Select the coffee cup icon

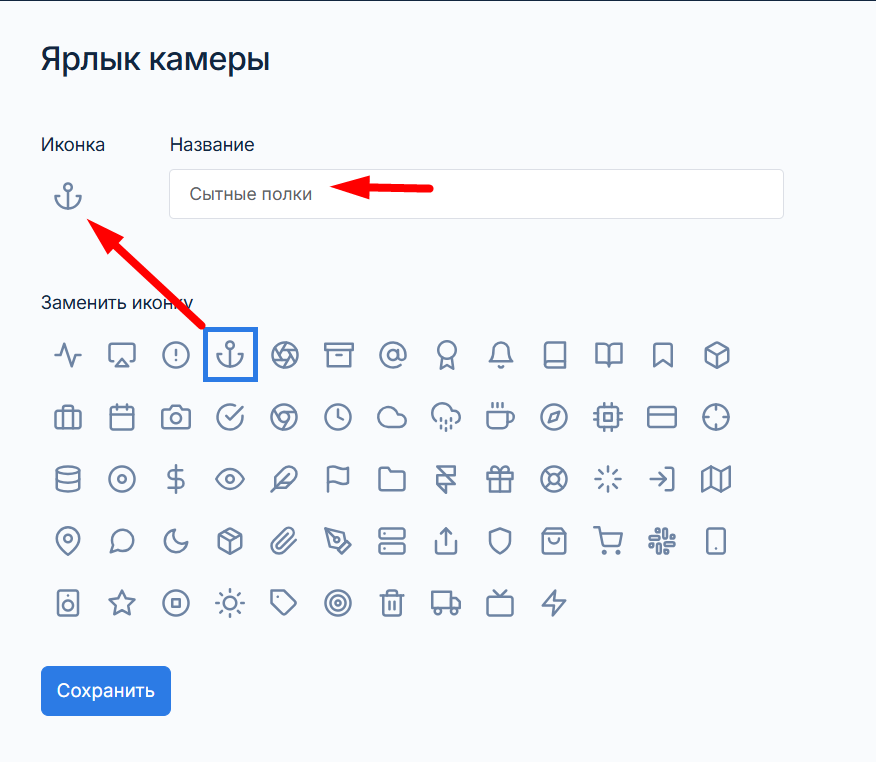click(x=500, y=416)
